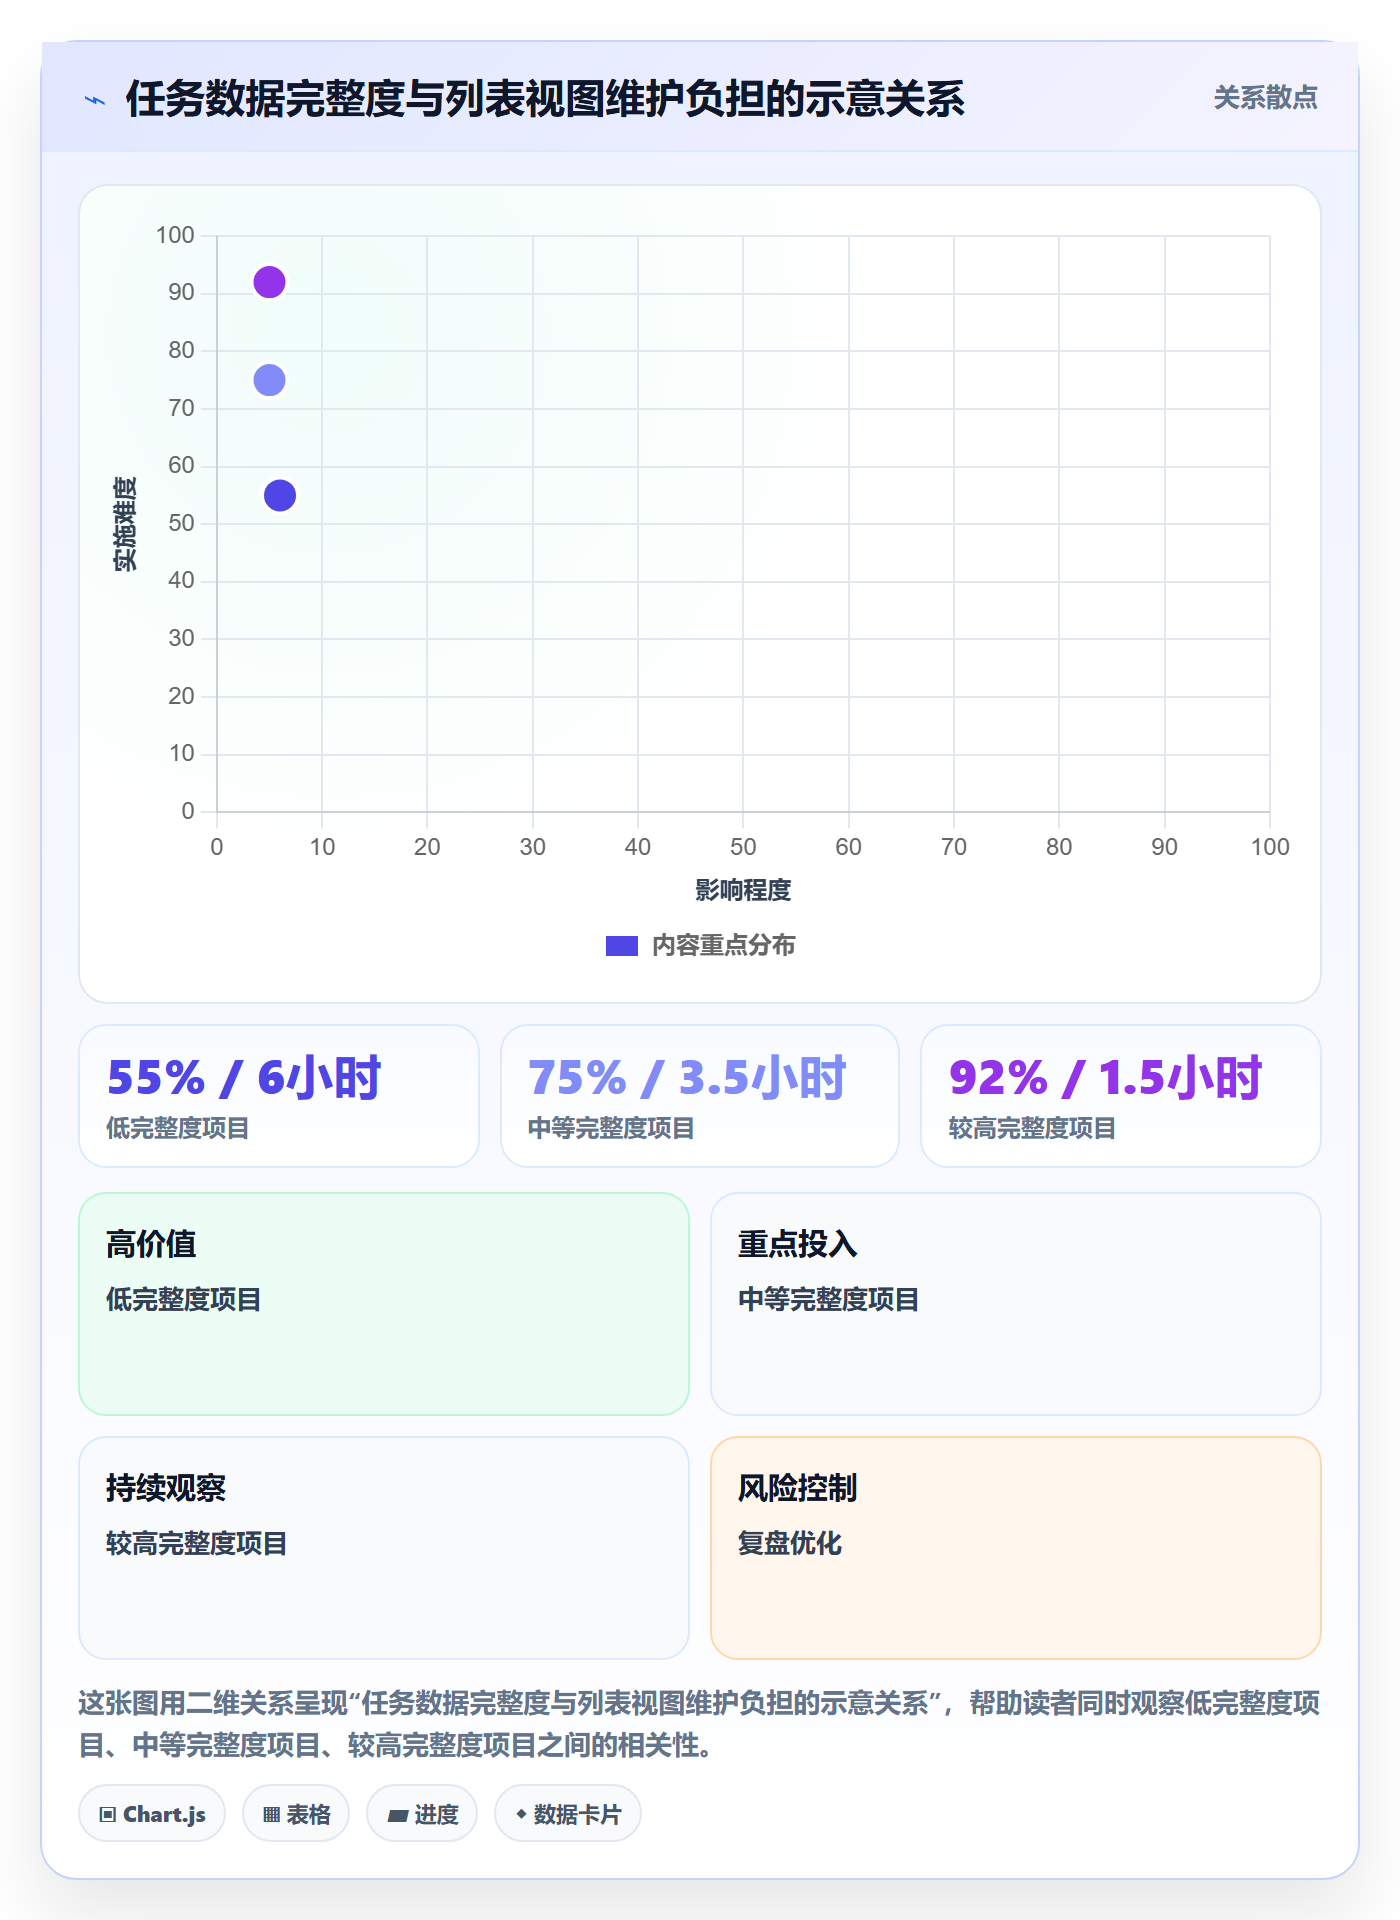Click the grid icon in 表格 chip
The width and height of the screenshot is (1400, 1920).
[271, 1815]
